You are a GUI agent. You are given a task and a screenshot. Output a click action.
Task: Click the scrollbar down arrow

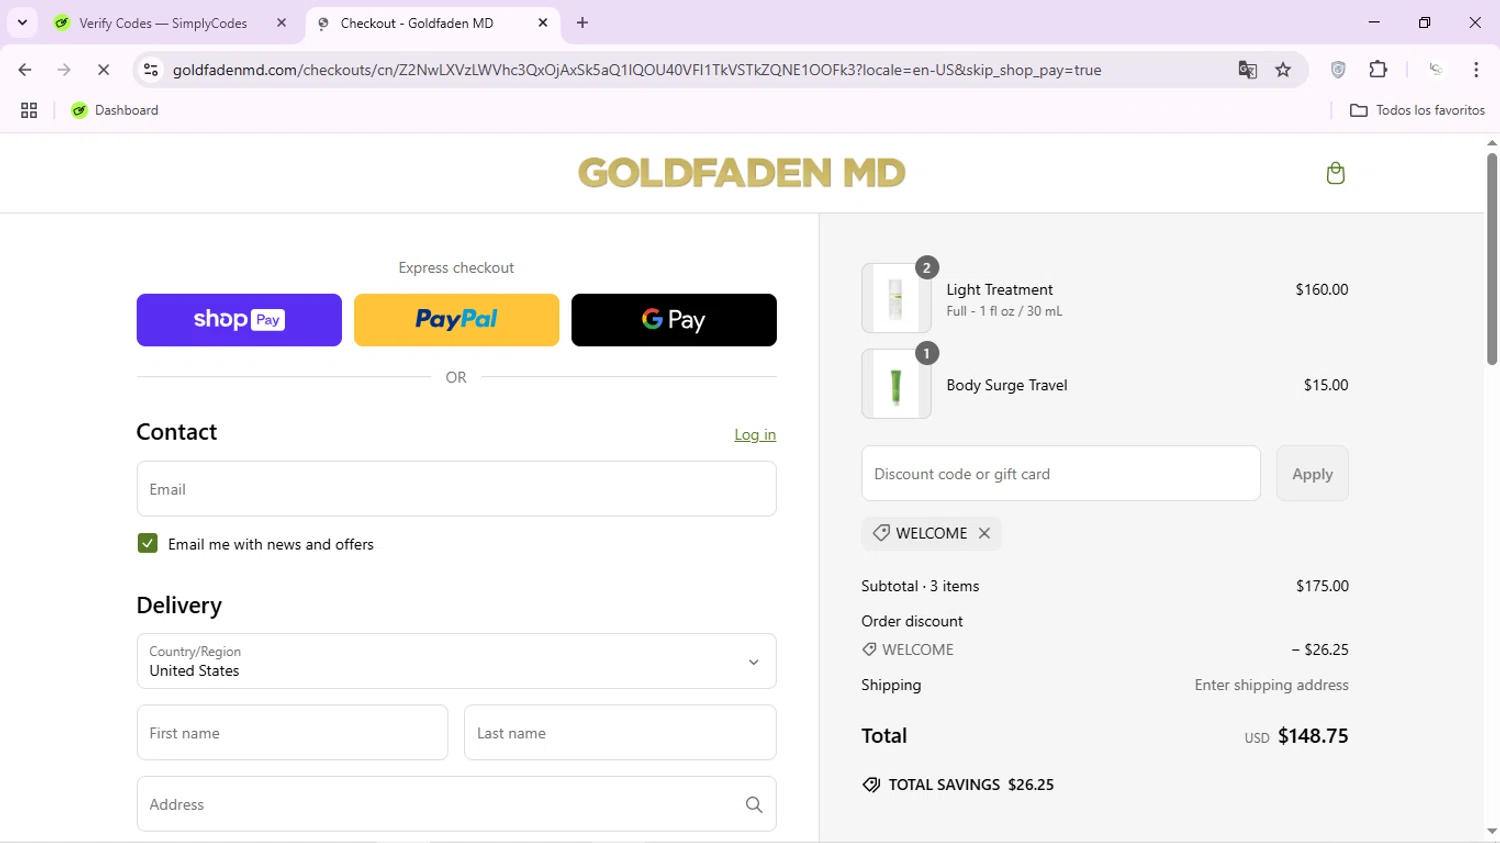[1492, 832]
